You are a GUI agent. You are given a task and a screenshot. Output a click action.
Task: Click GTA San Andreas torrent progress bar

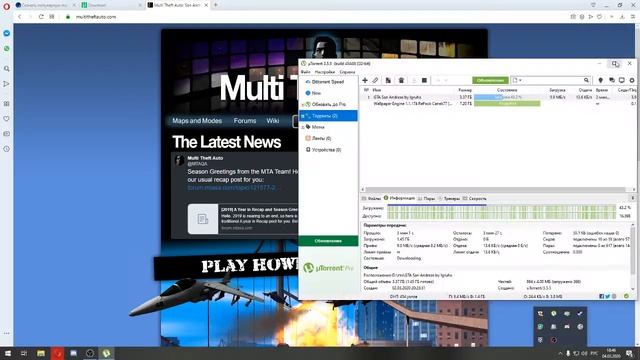tap(507, 97)
